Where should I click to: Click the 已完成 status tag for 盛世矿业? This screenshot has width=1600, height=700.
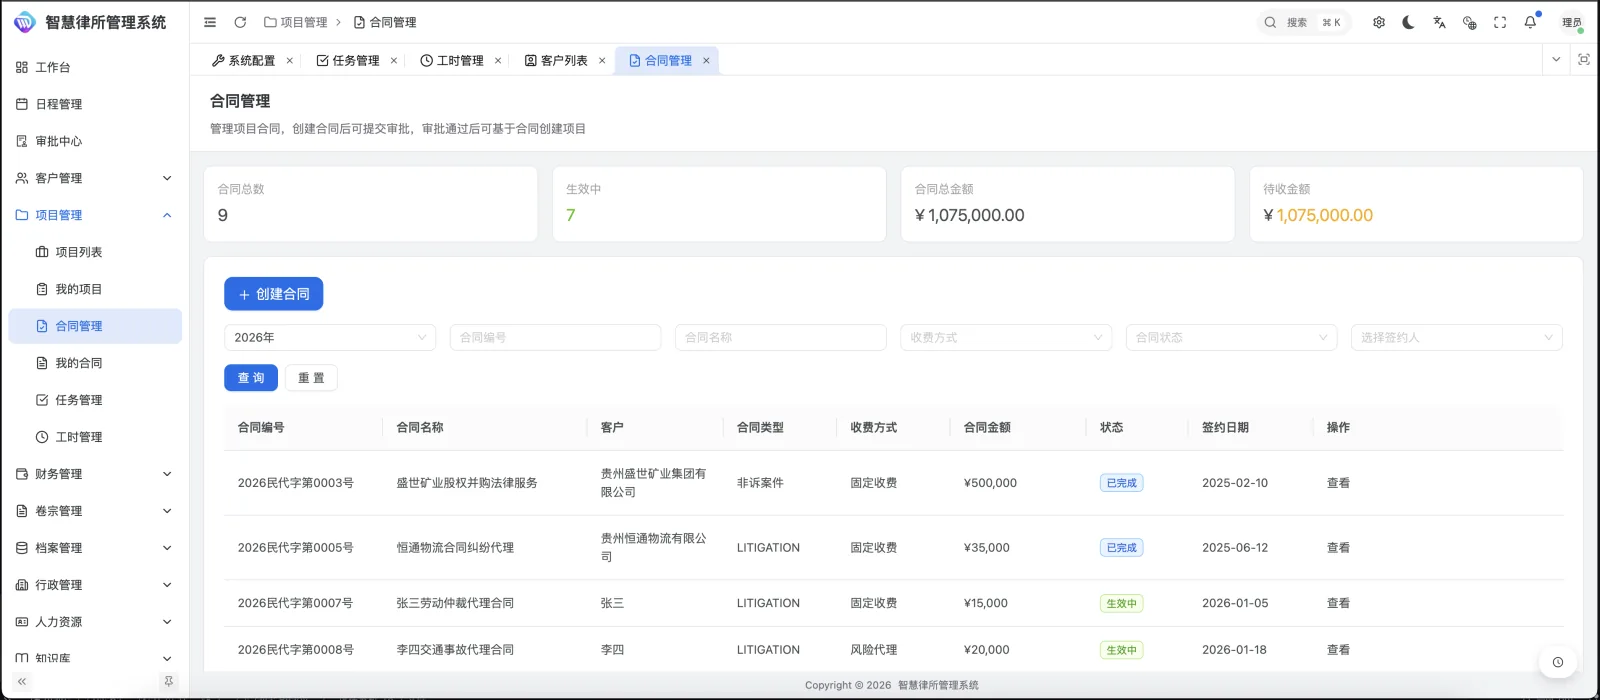pos(1121,483)
